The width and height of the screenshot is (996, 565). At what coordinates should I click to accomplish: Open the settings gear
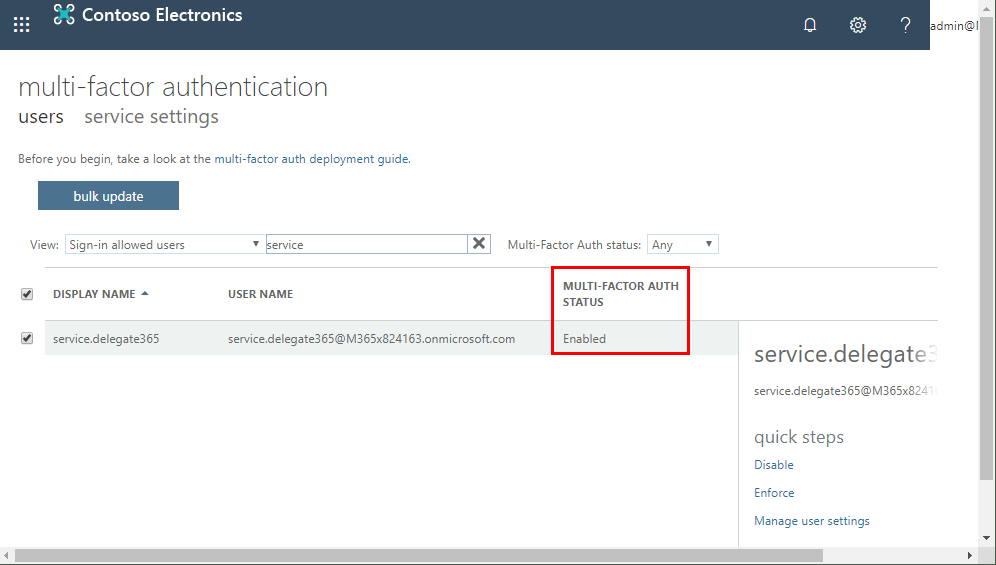[x=858, y=25]
